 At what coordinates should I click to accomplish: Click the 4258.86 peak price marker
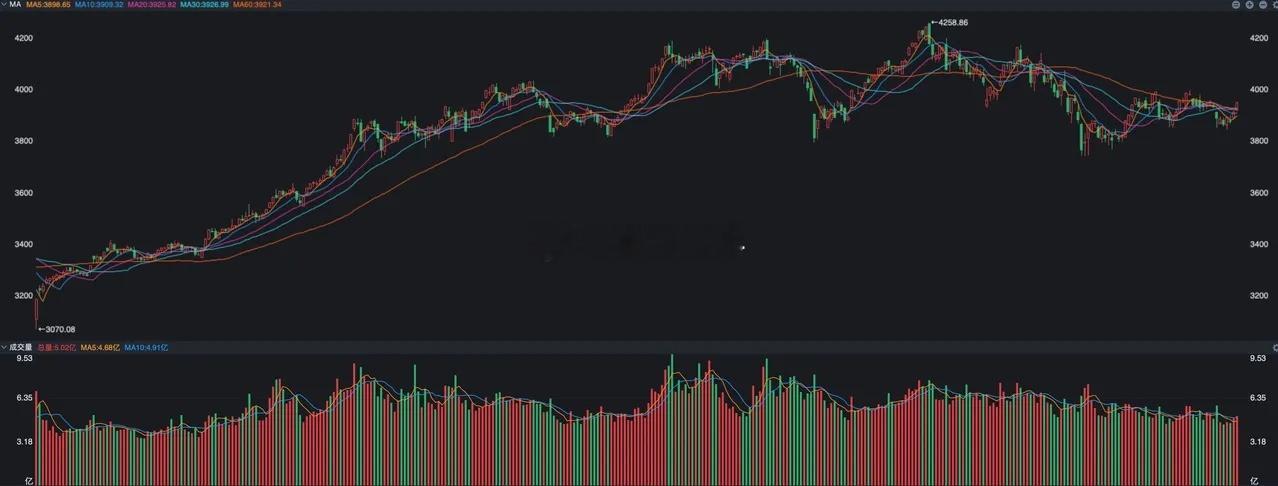pos(949,21)
